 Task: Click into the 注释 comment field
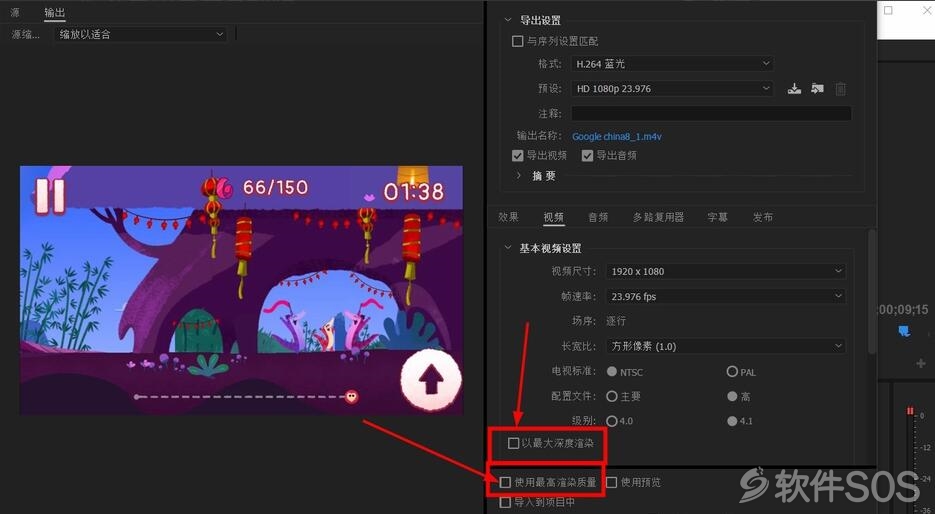click(x=711, y=113)
